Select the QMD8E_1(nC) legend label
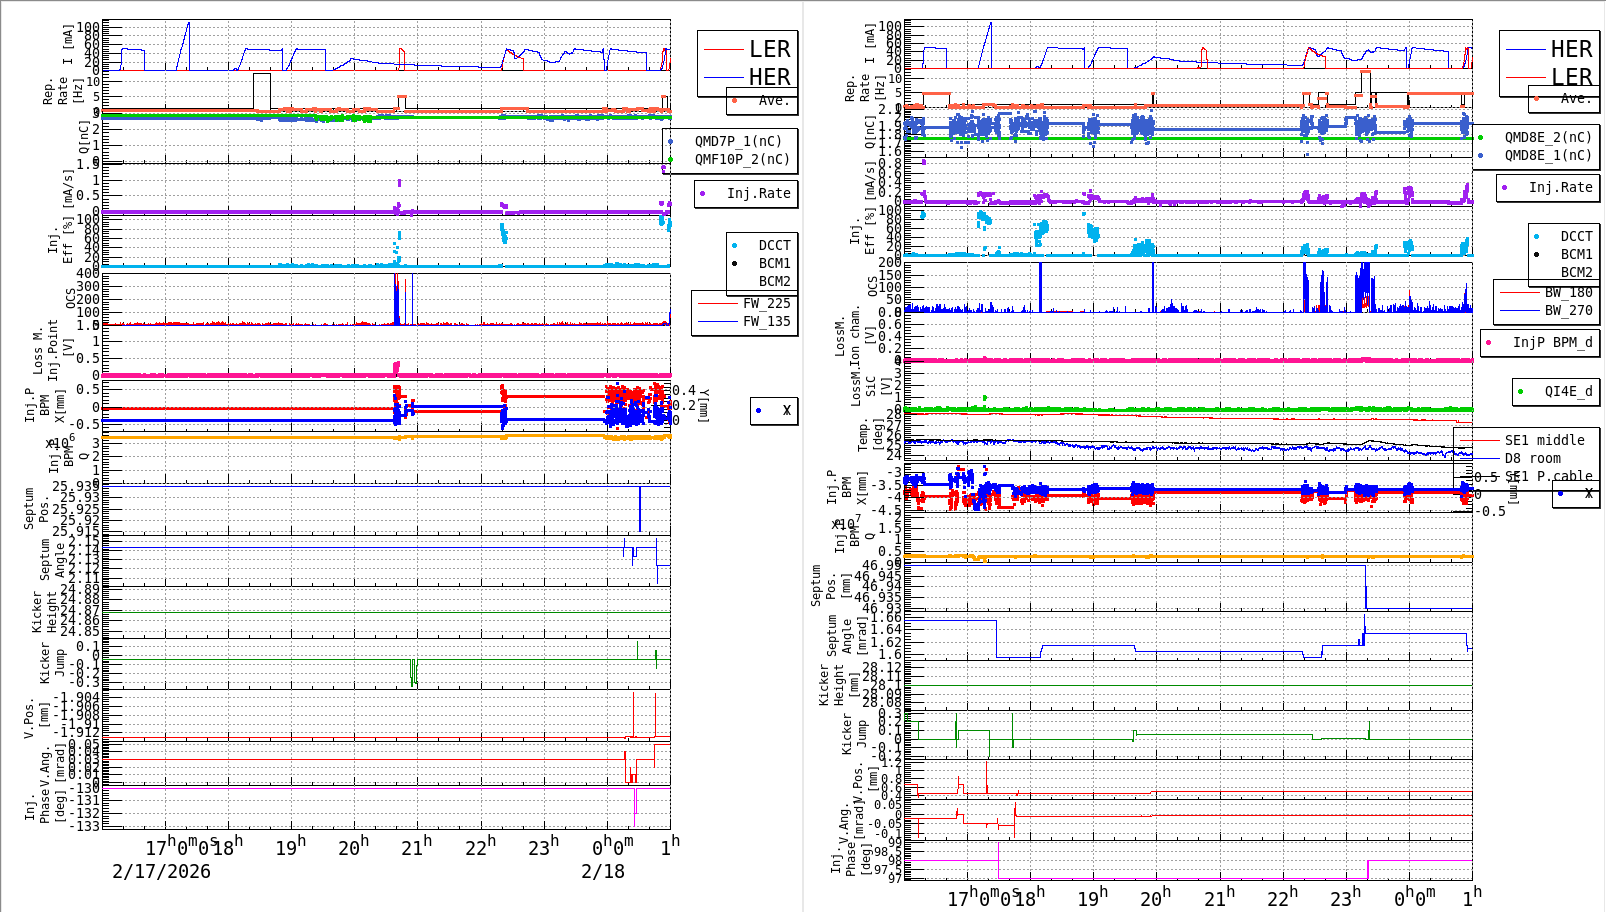Screen dimensions: 1606x912 [1548, 155]
